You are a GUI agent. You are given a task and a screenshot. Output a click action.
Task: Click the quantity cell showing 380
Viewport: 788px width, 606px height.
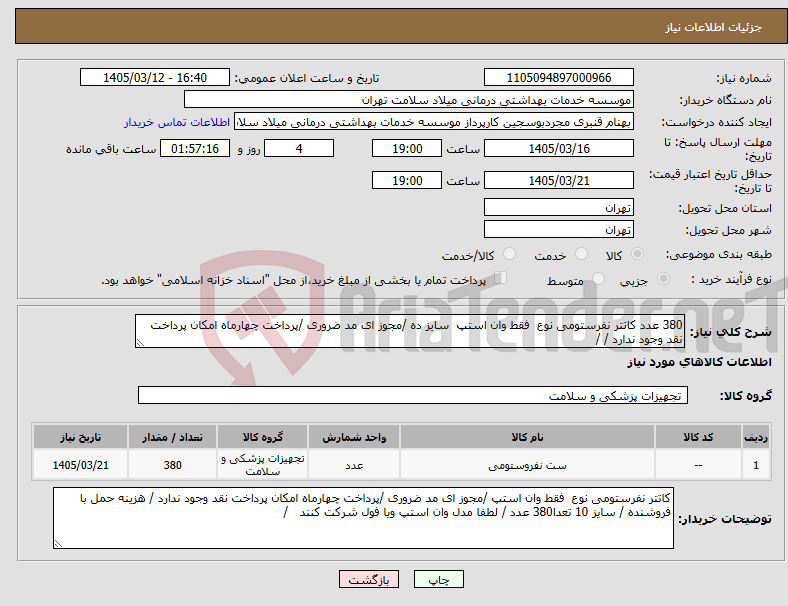pos(172,465)
